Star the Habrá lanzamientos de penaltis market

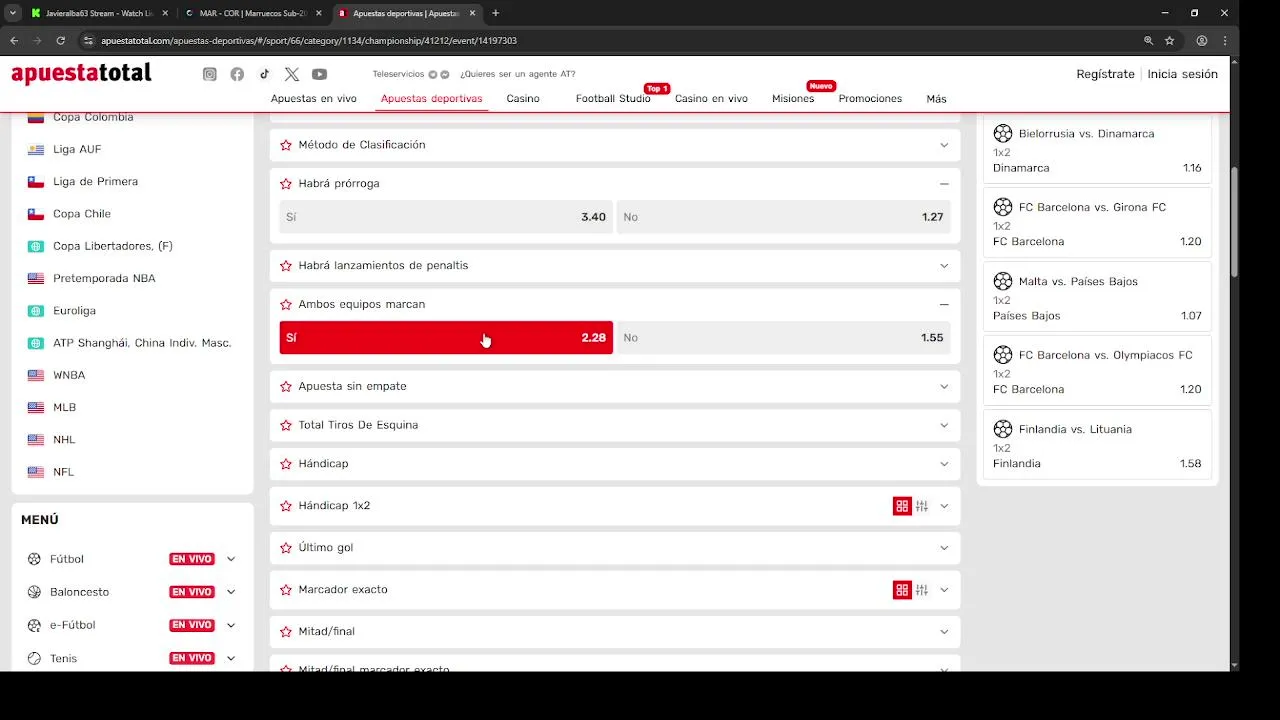coord(286,266)
